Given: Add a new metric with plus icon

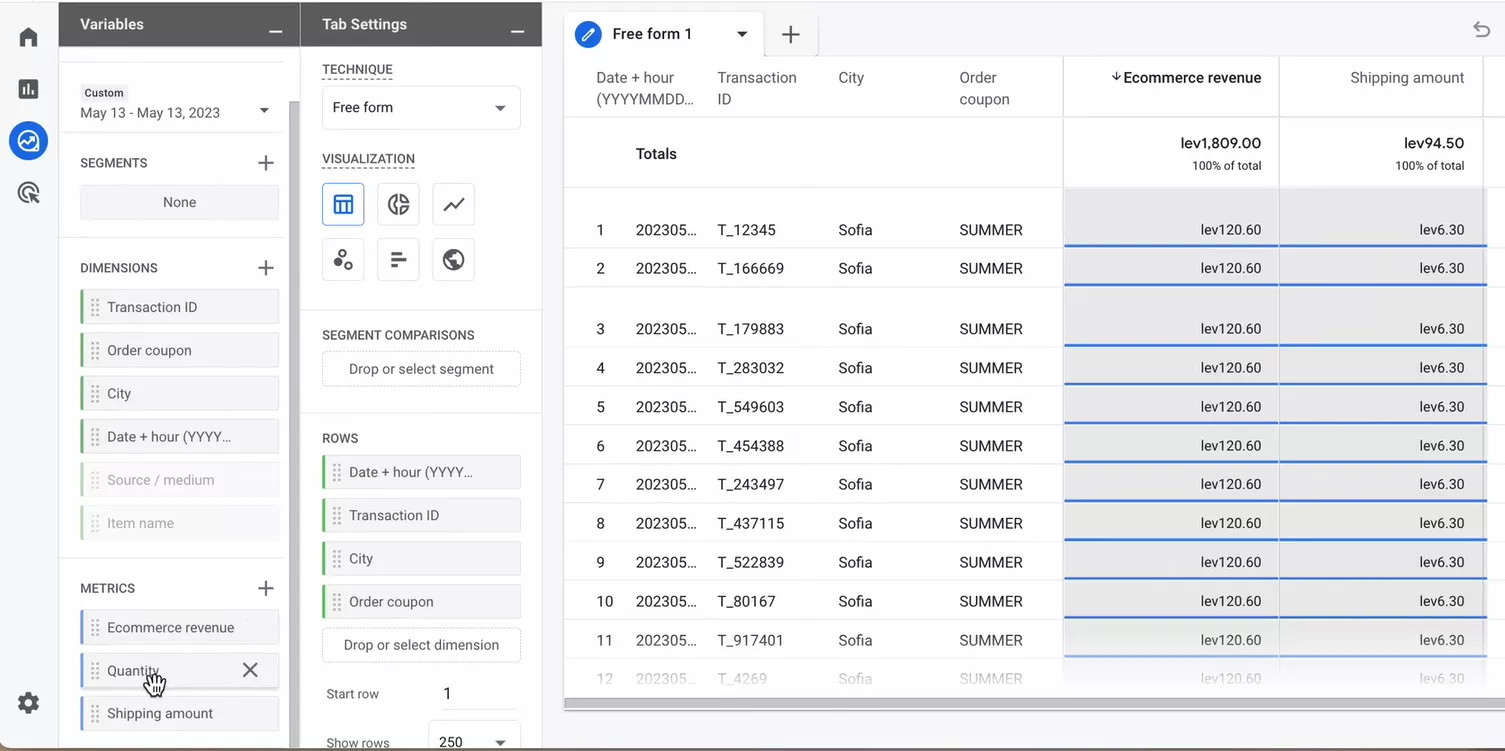Looking at the screenshot, I should tap(265, 588).
